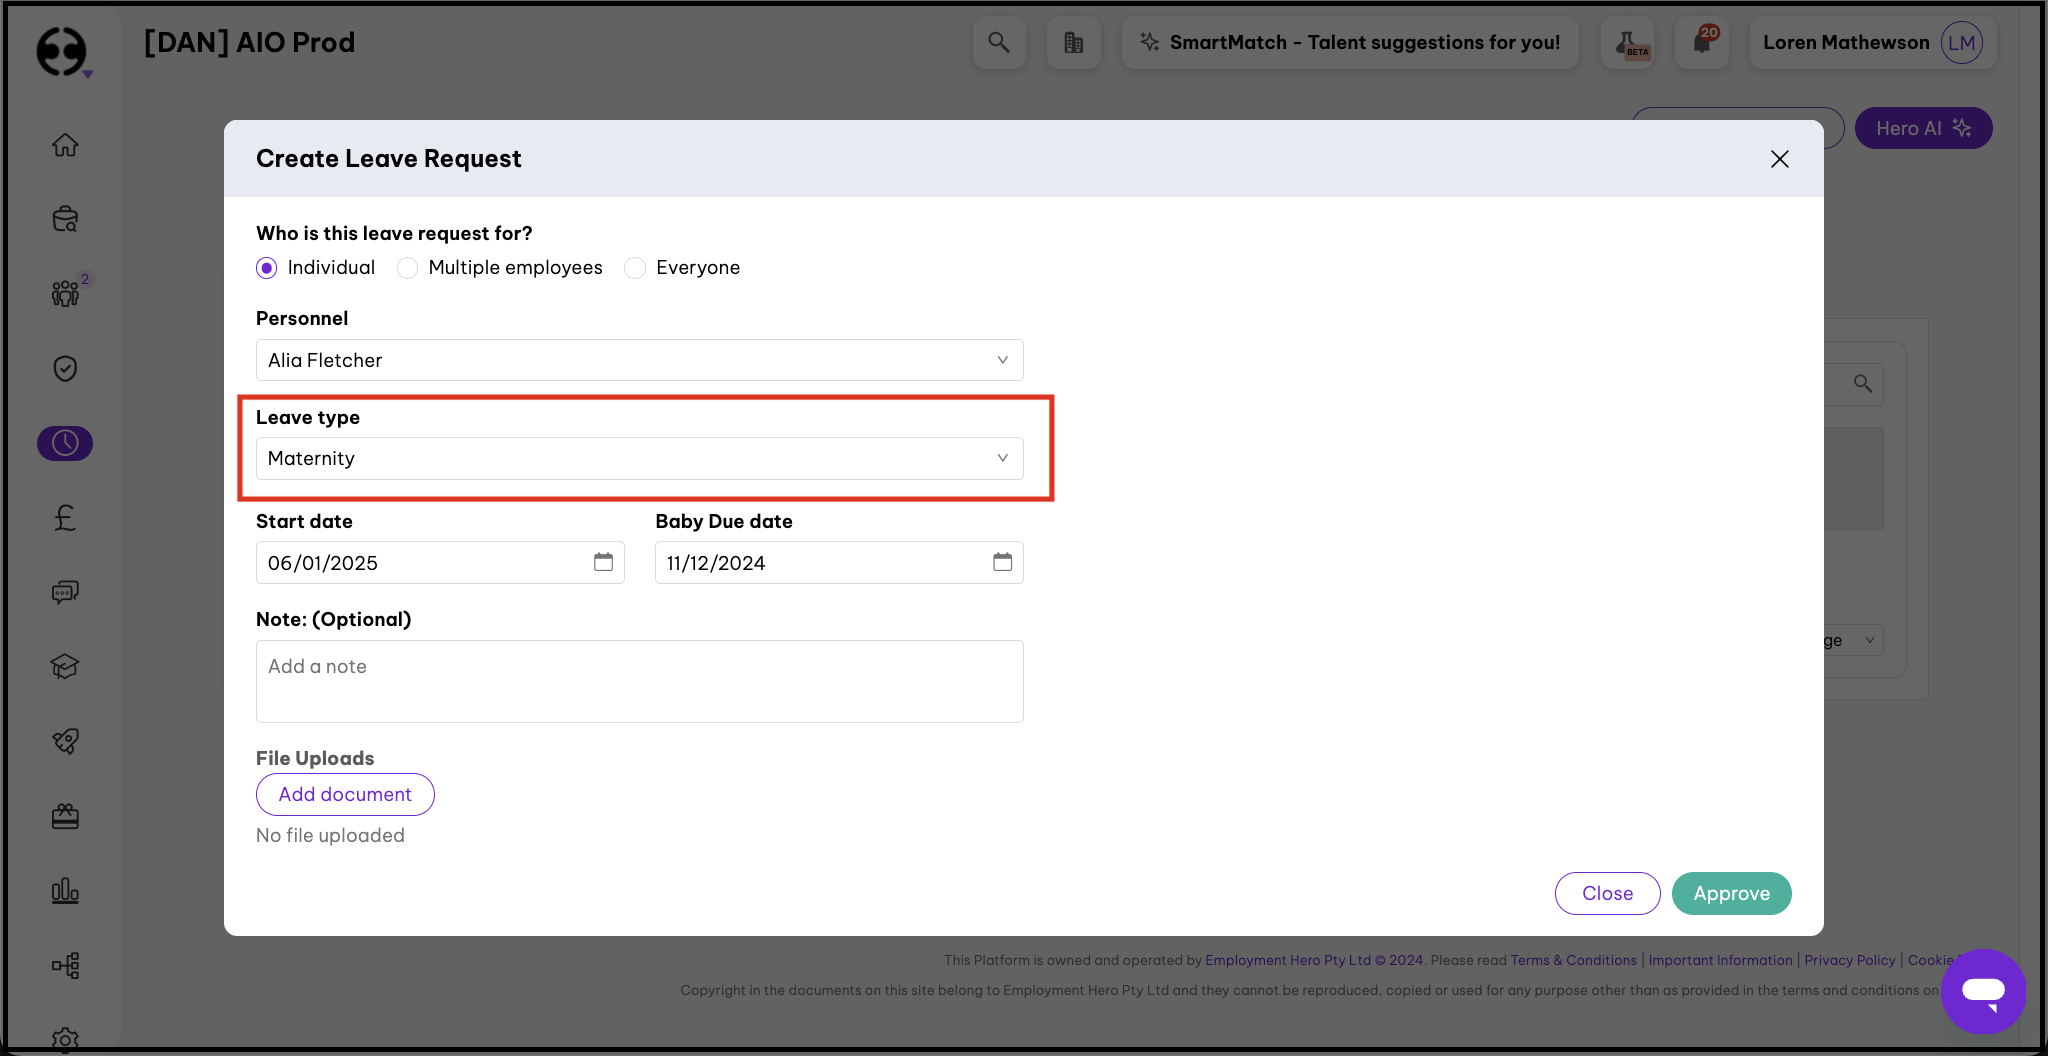Approve the leave request

click(x=1731, y=893)
